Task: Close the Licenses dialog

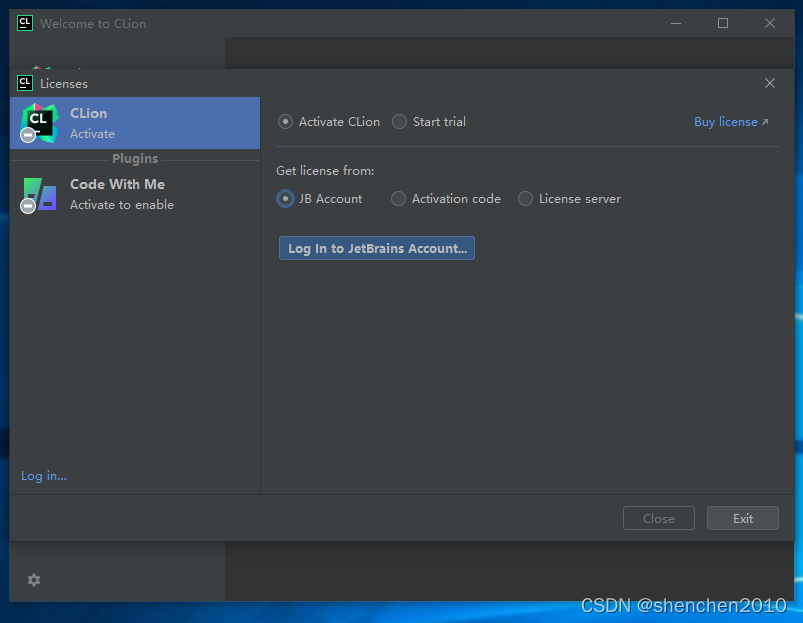Action: (x=770, y=83)
